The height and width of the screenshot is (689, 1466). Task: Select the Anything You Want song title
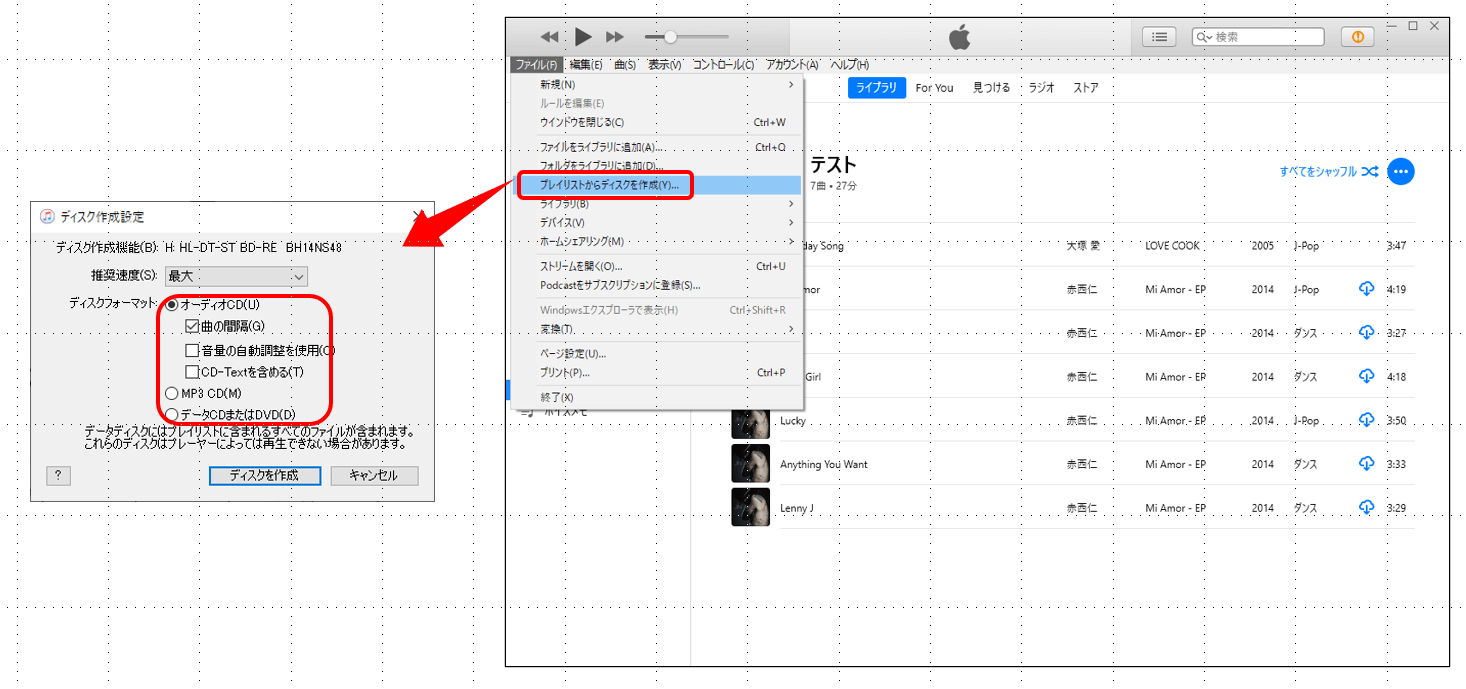823,464
